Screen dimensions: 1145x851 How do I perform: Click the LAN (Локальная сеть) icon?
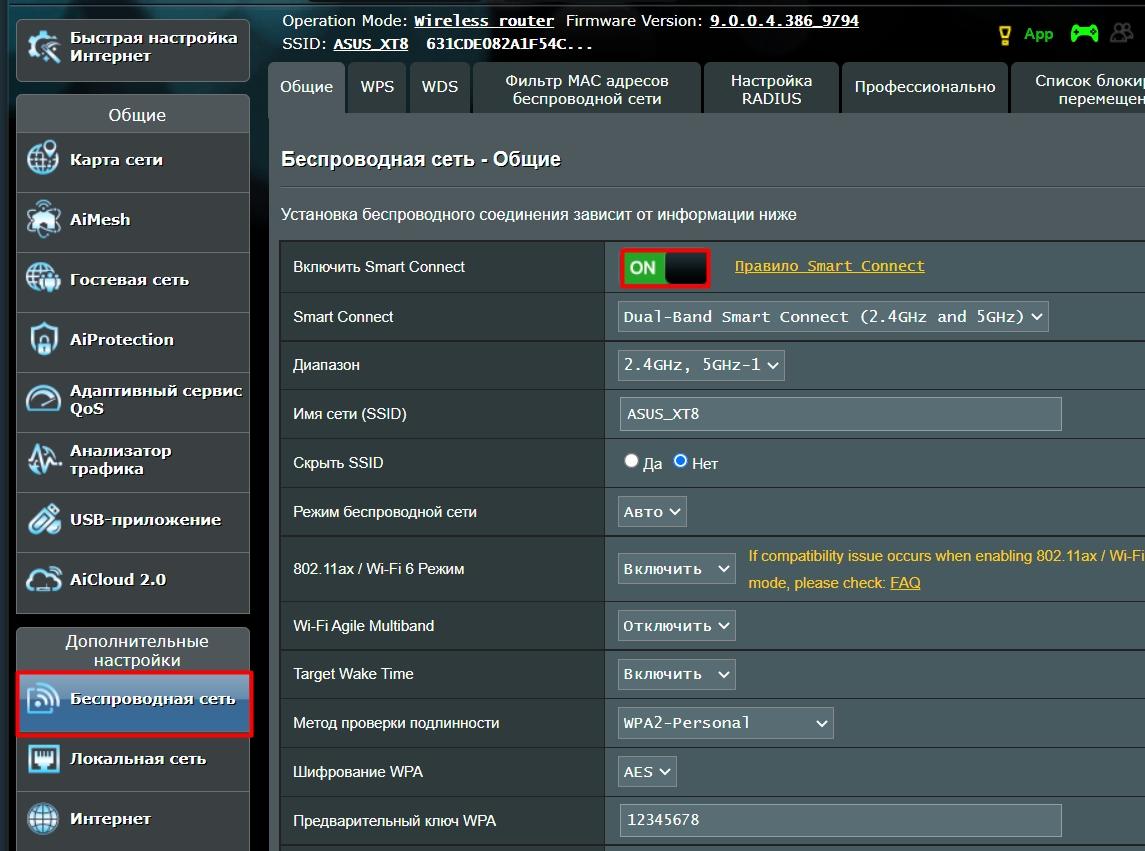coord(44,759)
